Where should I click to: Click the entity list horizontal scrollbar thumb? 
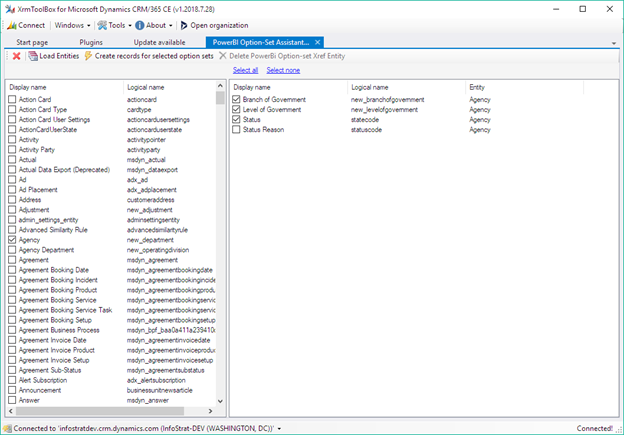pyautogui.click(x=100, y=411)
